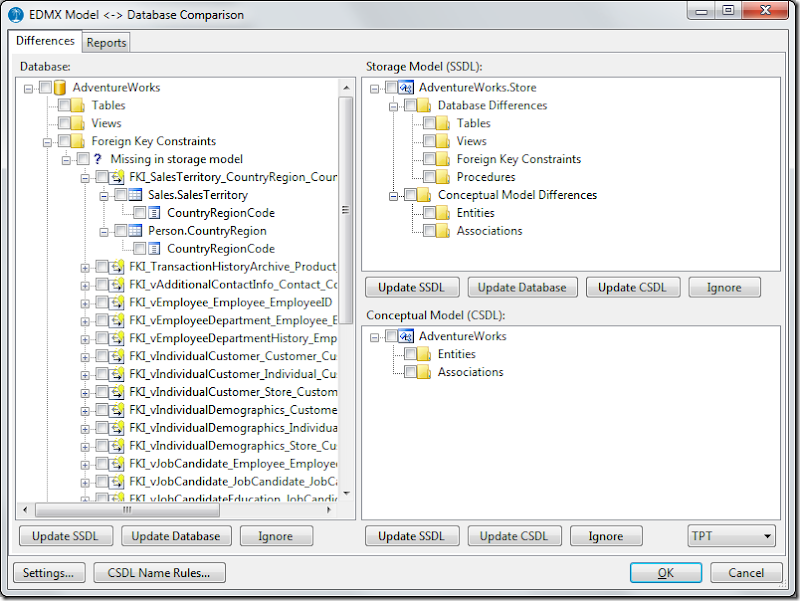This screenshot has height=601, width=800.
Task: Click the AdventureWorks database cylinder icon
Action: [x=60, y=88]
